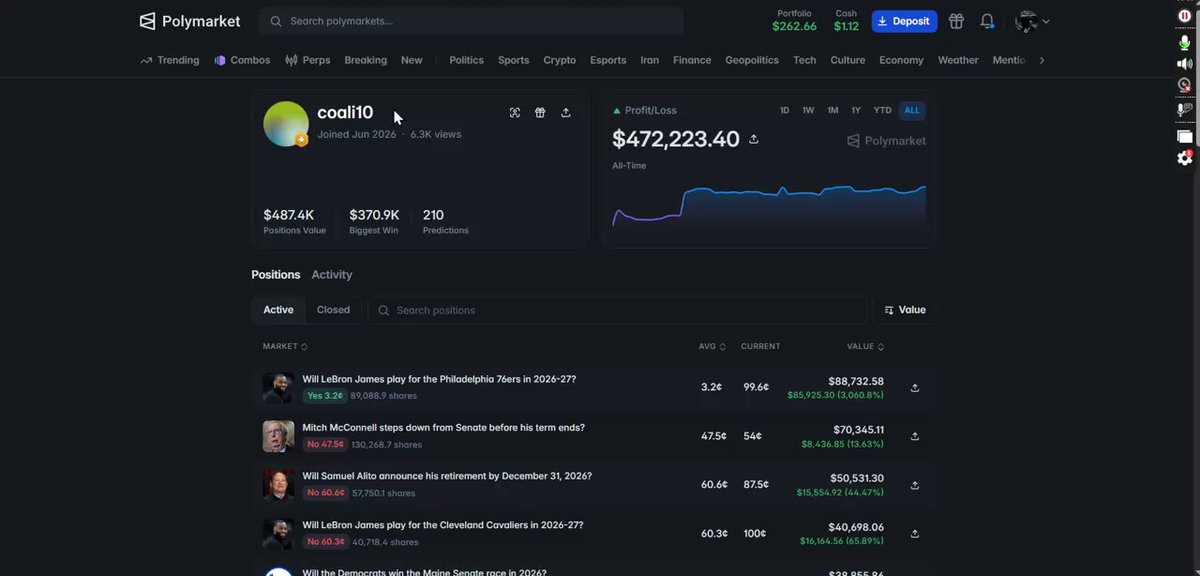The width and height of the screenshot is (1200, 576).
Task: Click the rewards gift icon beside Deposit
Action: point(956,21)
